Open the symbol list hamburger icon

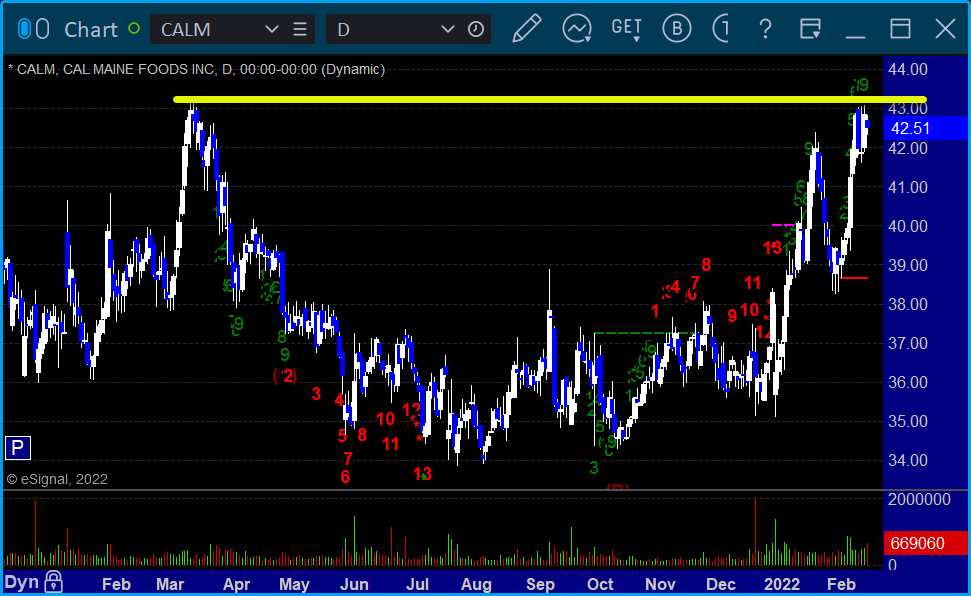pyautogui.click(x=300, y=29)
